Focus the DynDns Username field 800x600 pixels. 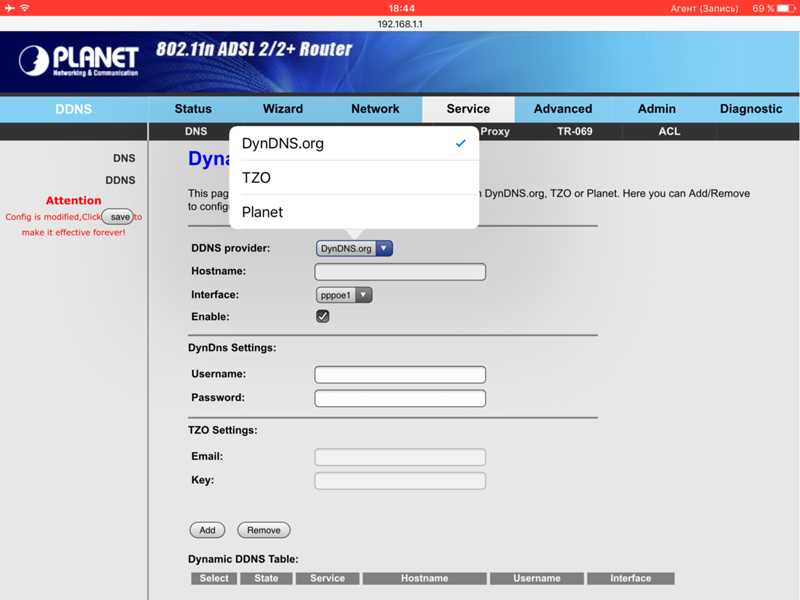(x=400, y=374)
